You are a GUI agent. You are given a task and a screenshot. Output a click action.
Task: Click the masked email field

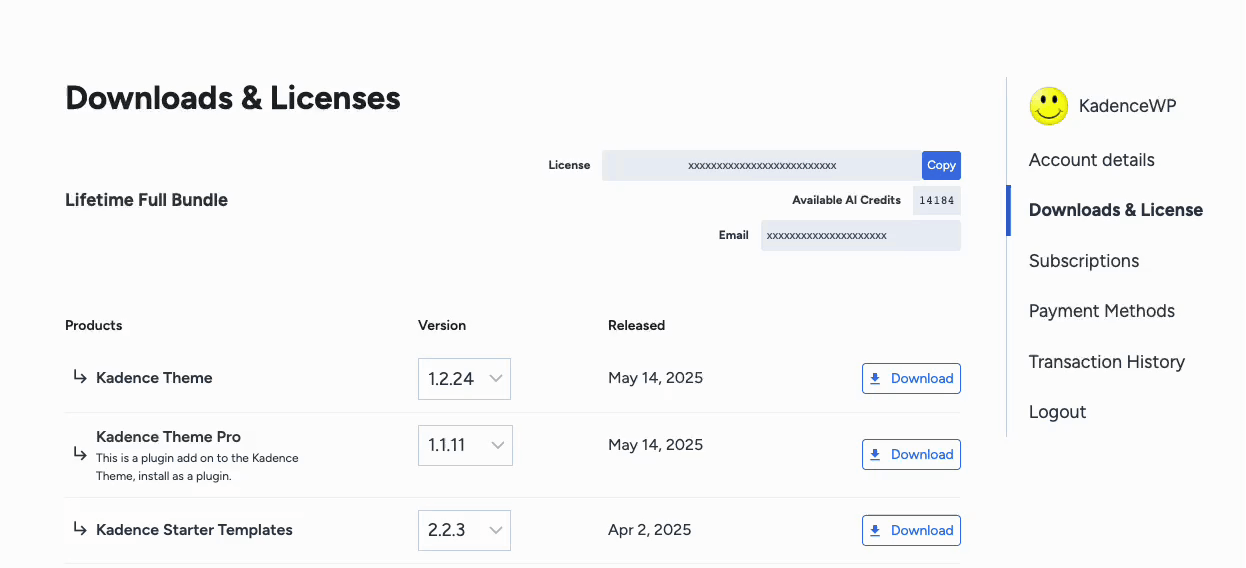point(860,235)
